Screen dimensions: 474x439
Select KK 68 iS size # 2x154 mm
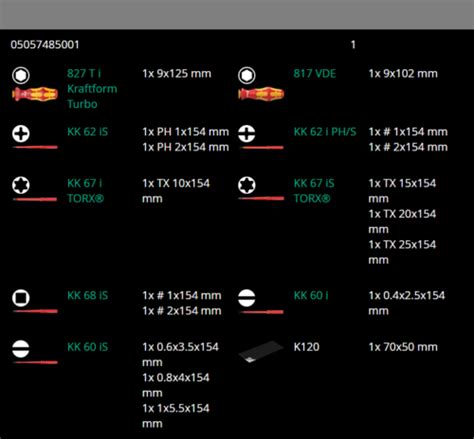point(182,311)
